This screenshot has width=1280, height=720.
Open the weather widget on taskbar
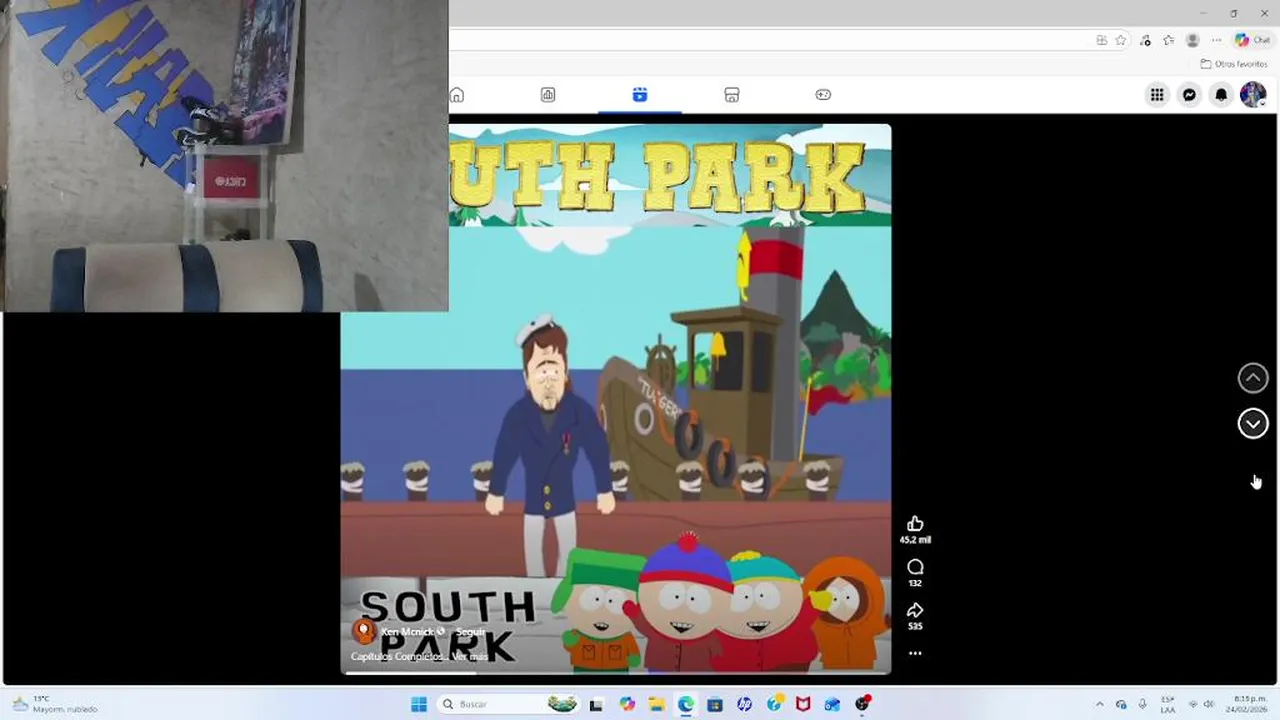(x=54, y=704)
